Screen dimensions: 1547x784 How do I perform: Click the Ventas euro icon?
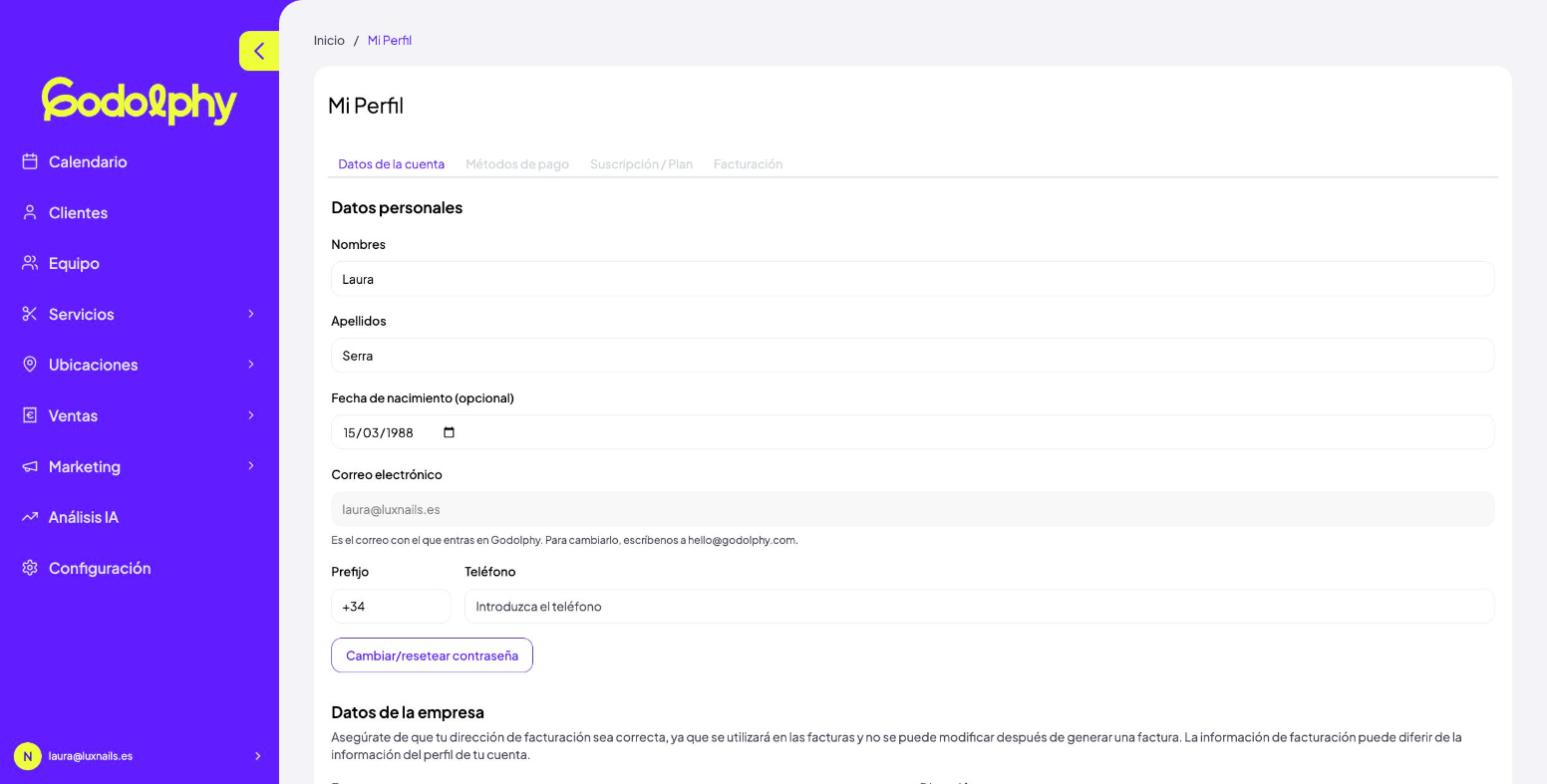(30, 416)
